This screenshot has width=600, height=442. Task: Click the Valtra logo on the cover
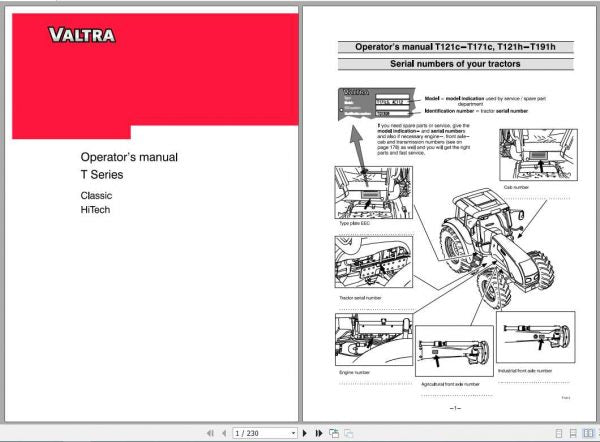point(82,35)
